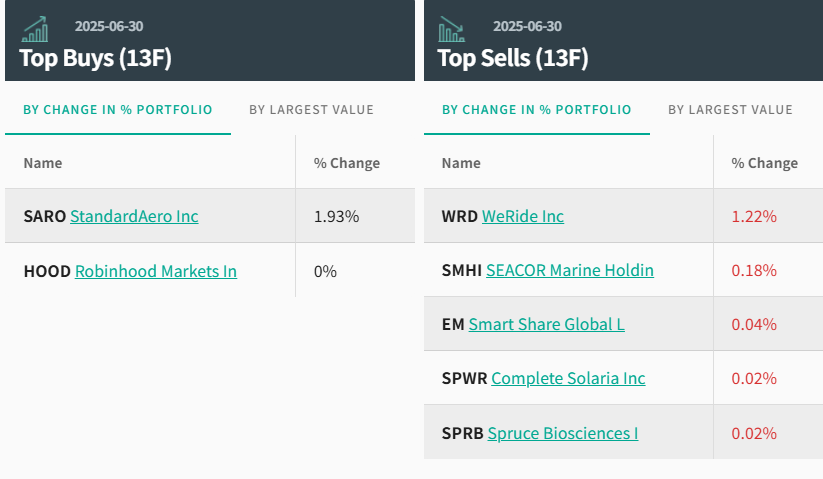Image resolution: width=823 pixels, height=479 pixels.
Task: Open the Smart Share Global link
Action: pyautogui.click(x=547, y=324)
